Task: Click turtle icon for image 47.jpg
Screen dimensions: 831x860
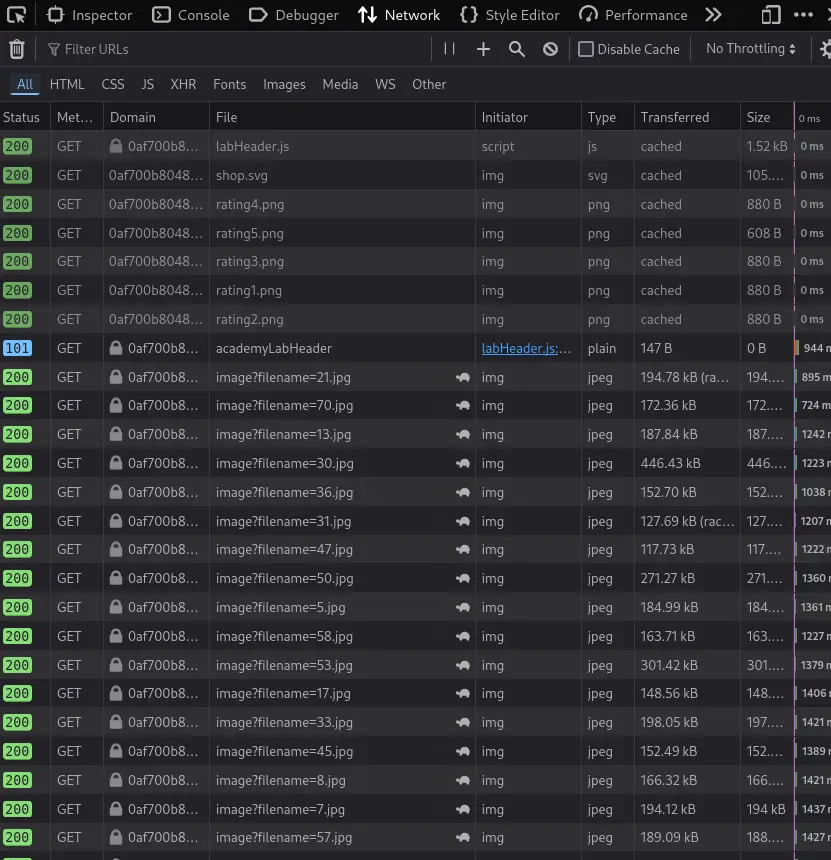Action: pos(463,550)
